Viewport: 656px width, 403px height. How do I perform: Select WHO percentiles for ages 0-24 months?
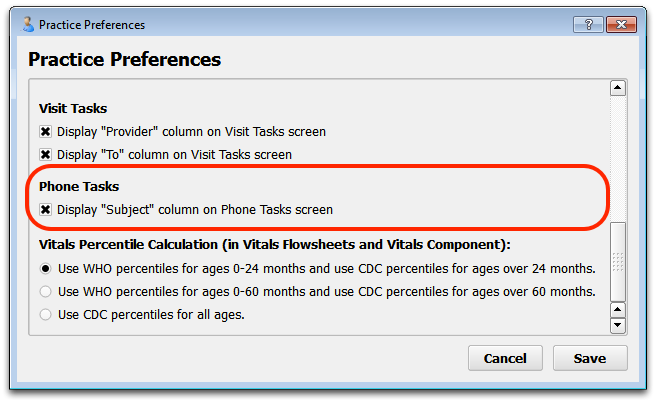(46, 268)
